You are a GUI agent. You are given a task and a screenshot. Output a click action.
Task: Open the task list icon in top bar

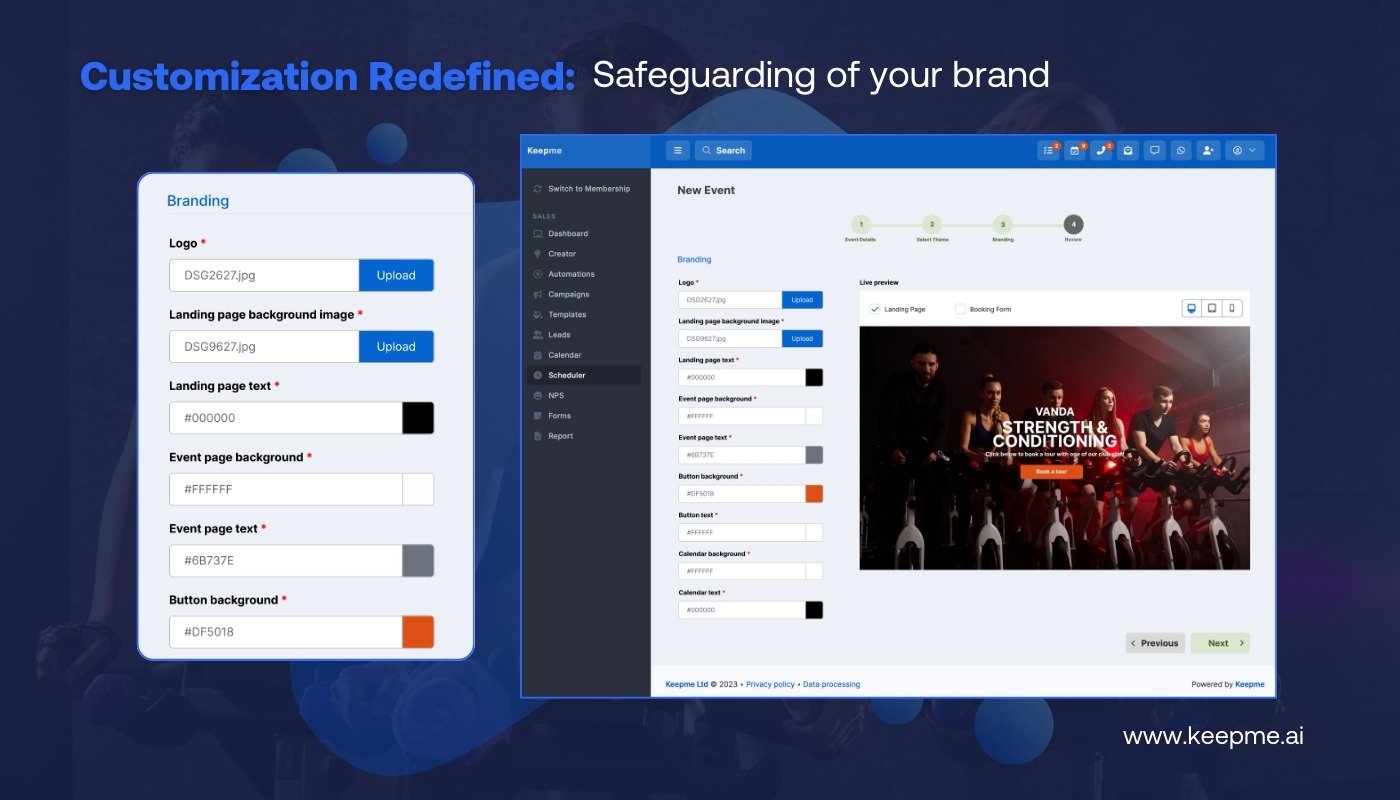1048,150
